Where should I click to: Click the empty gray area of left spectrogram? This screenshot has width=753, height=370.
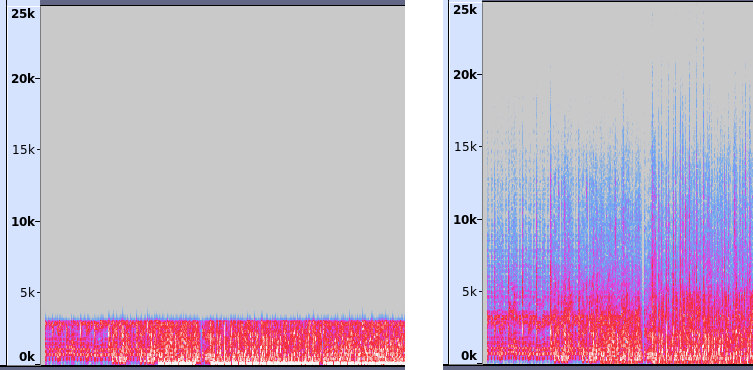(x=223, y=159)
